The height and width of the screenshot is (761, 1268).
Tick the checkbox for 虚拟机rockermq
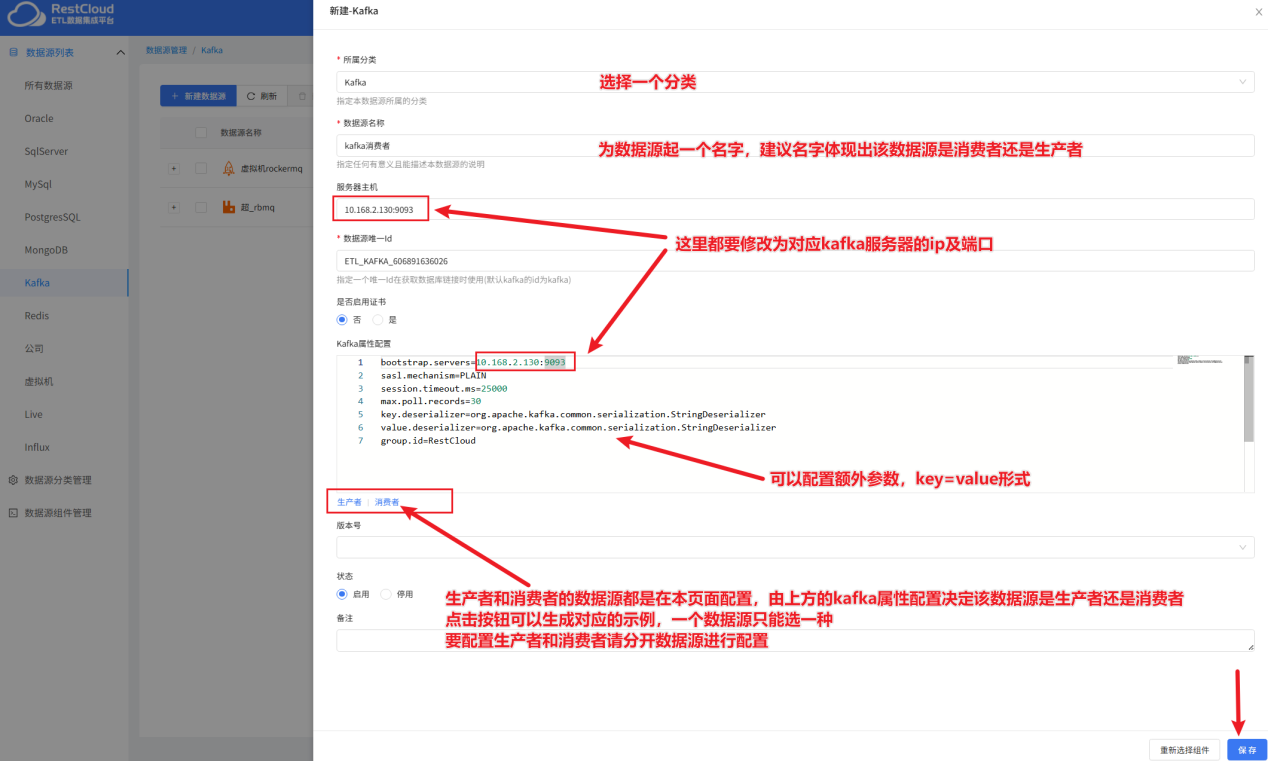pos(201,168)
